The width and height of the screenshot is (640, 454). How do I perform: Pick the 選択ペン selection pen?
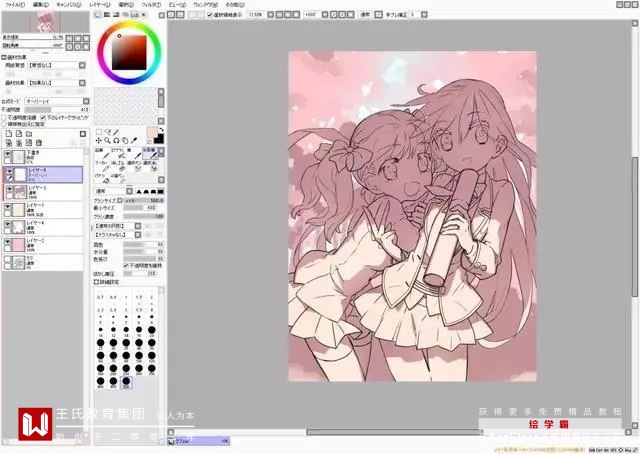[x=134, y=166]
